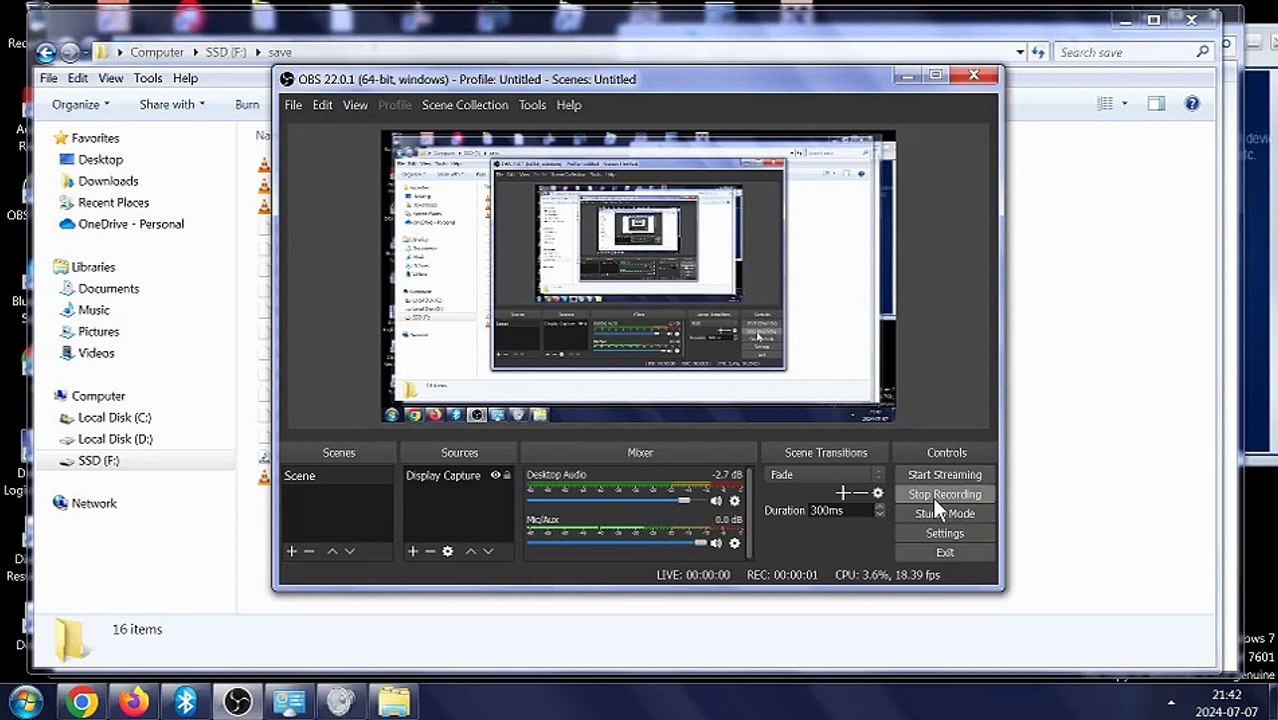Open OBS View menu
This screenshot has height=720, width=1278.
coord(355,105)
